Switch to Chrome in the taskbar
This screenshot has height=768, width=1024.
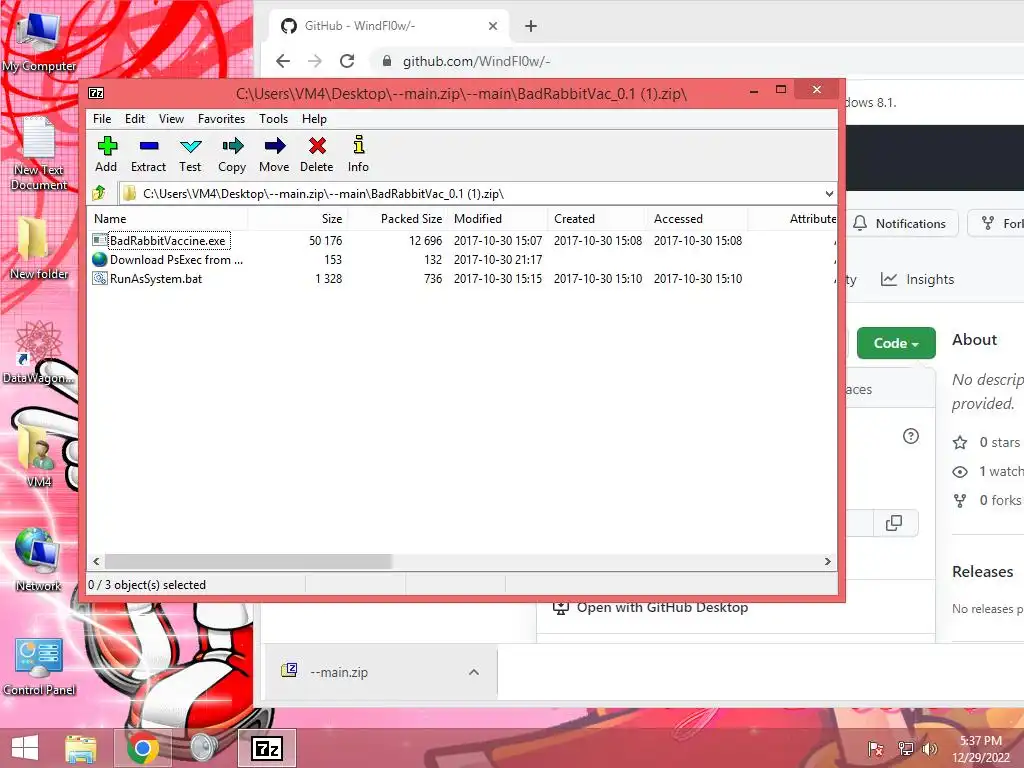(142, 748)
